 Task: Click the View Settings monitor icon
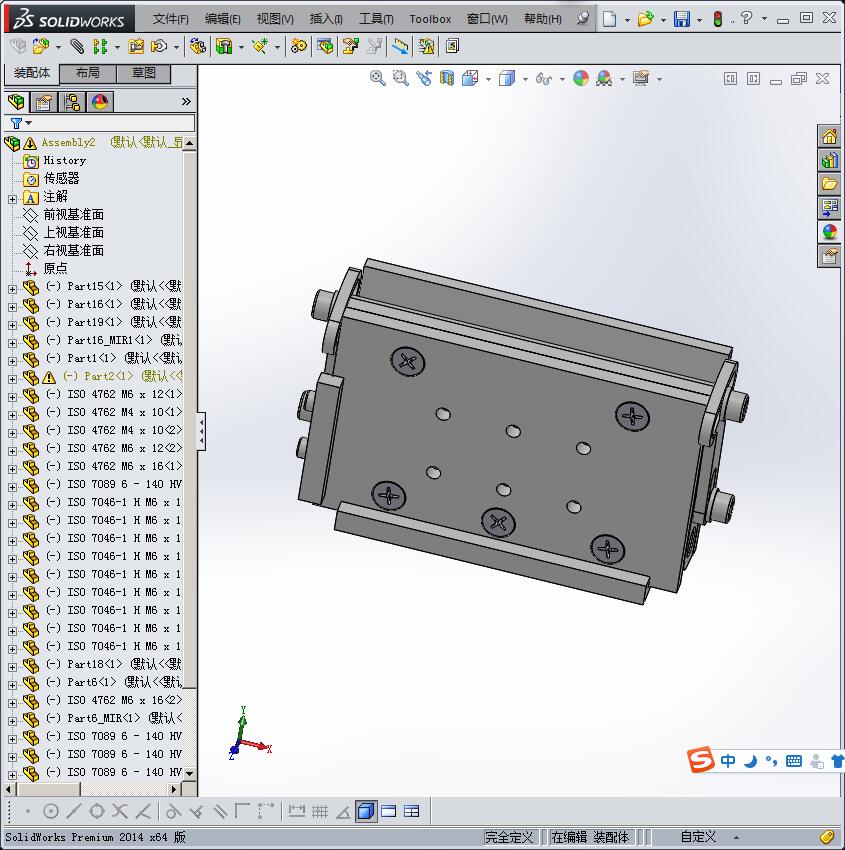pyautogui.click(x=641, y=79)
